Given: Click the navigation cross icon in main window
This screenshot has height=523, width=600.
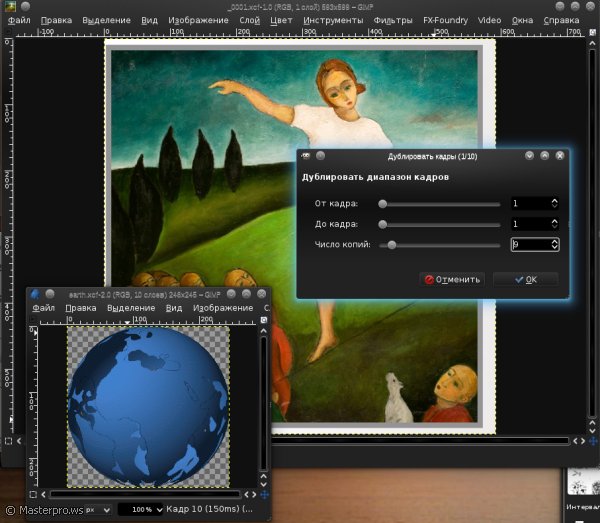Looking at the screenshot, I should [593, 441].
